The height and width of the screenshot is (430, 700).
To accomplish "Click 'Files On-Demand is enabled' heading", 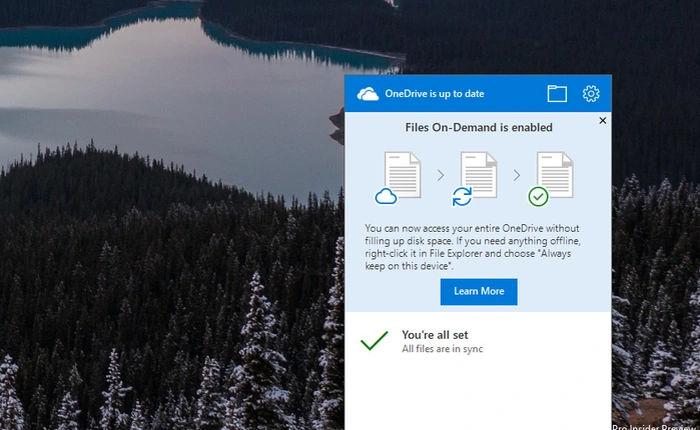I will 479,128.
